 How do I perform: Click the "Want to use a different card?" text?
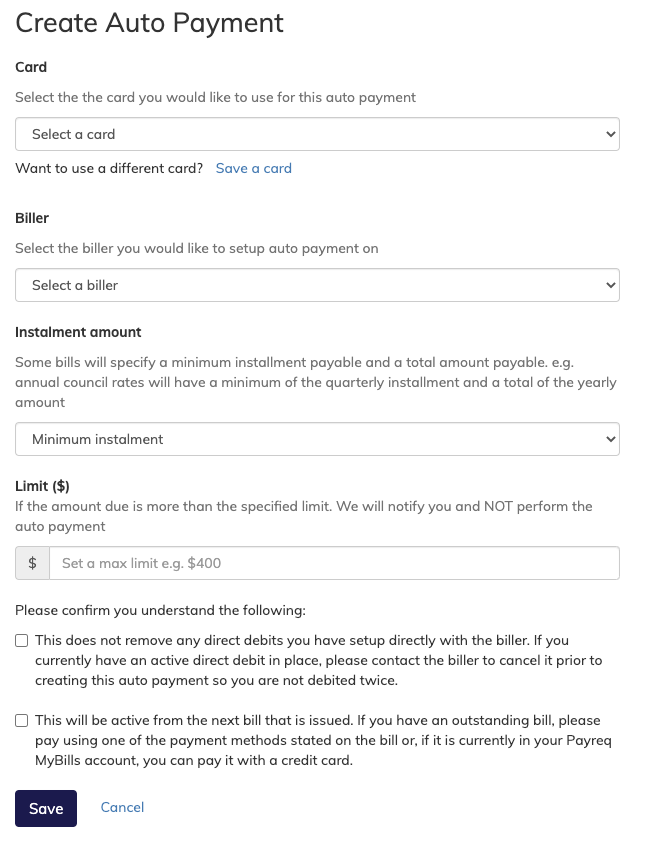[108, 168]
